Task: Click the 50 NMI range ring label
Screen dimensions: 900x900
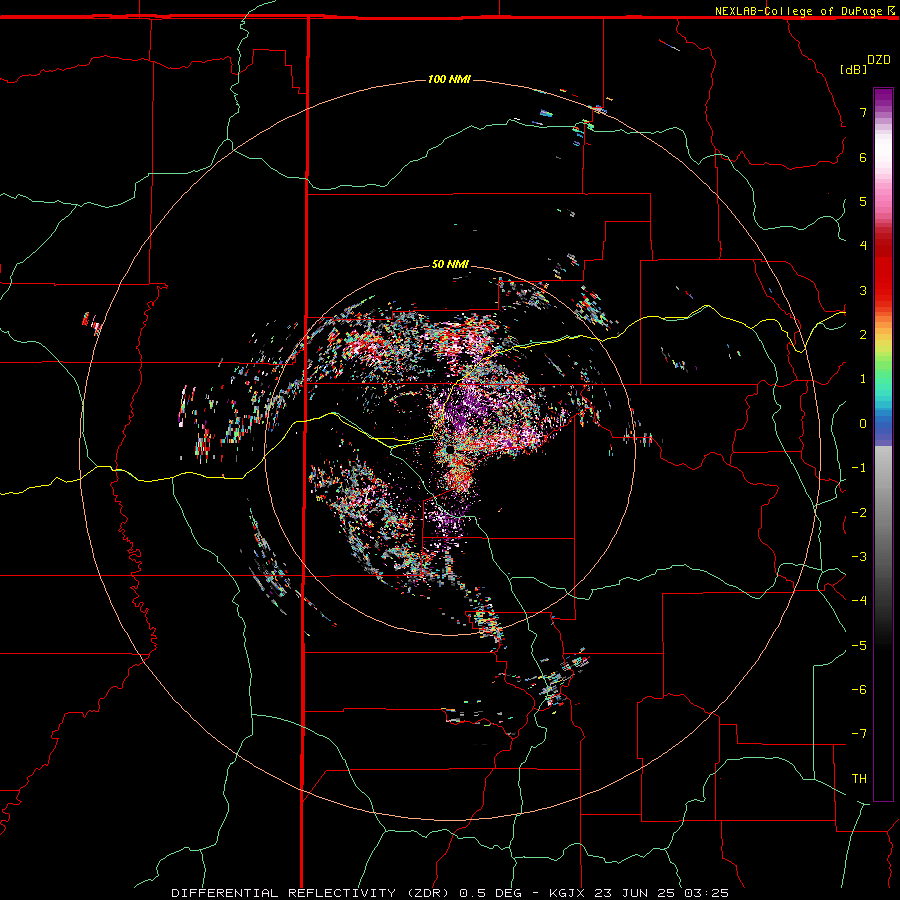Action: click(x=450, y=264)
